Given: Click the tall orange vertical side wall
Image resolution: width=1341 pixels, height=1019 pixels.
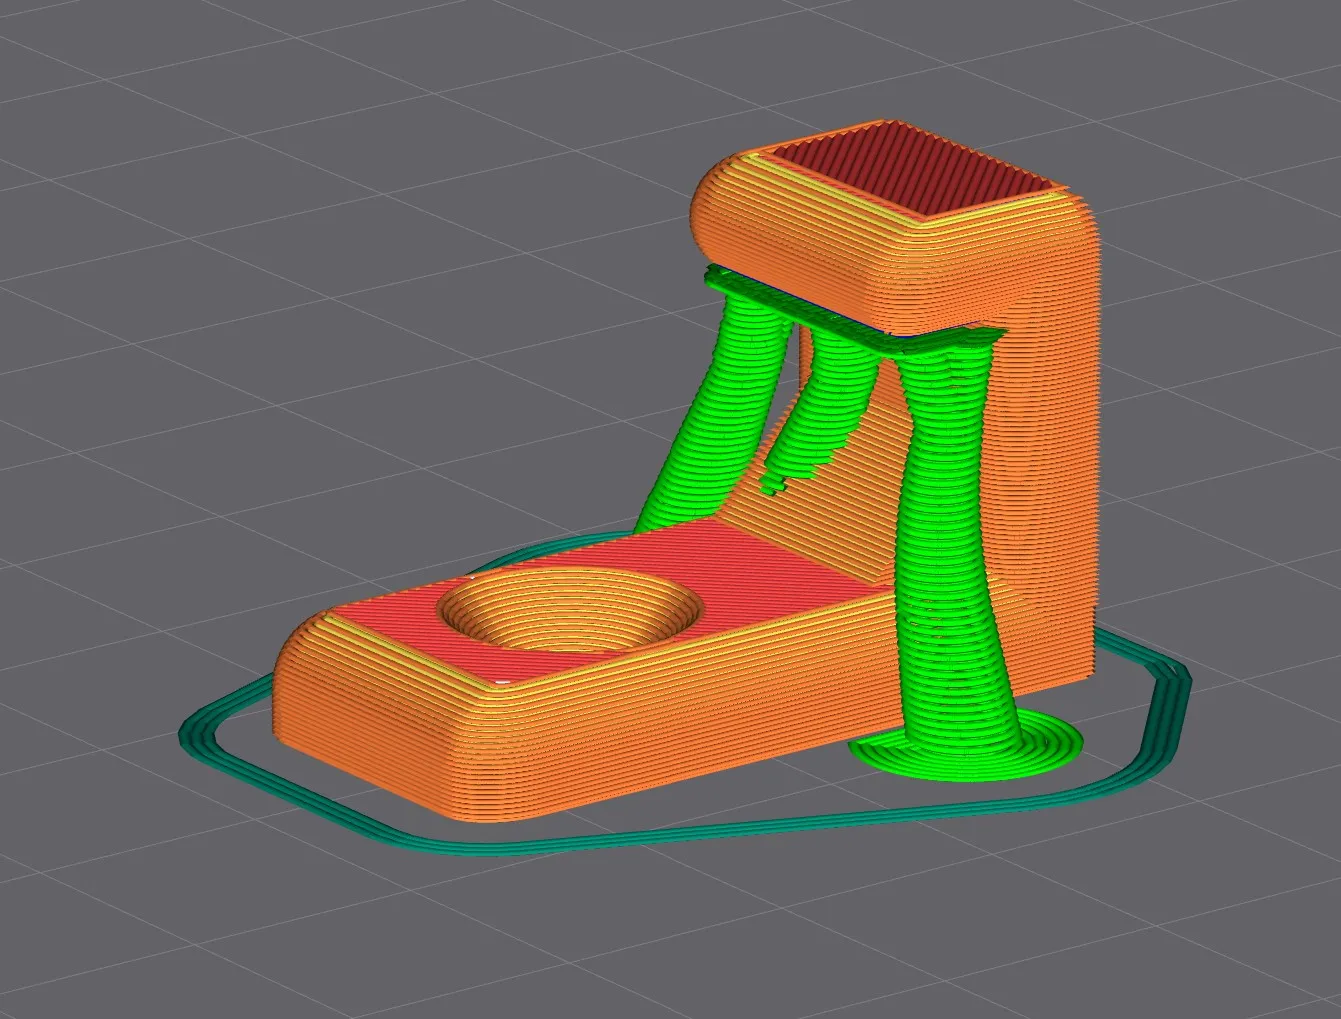Looking at the screenshot, I should (x=1050, y=480).
